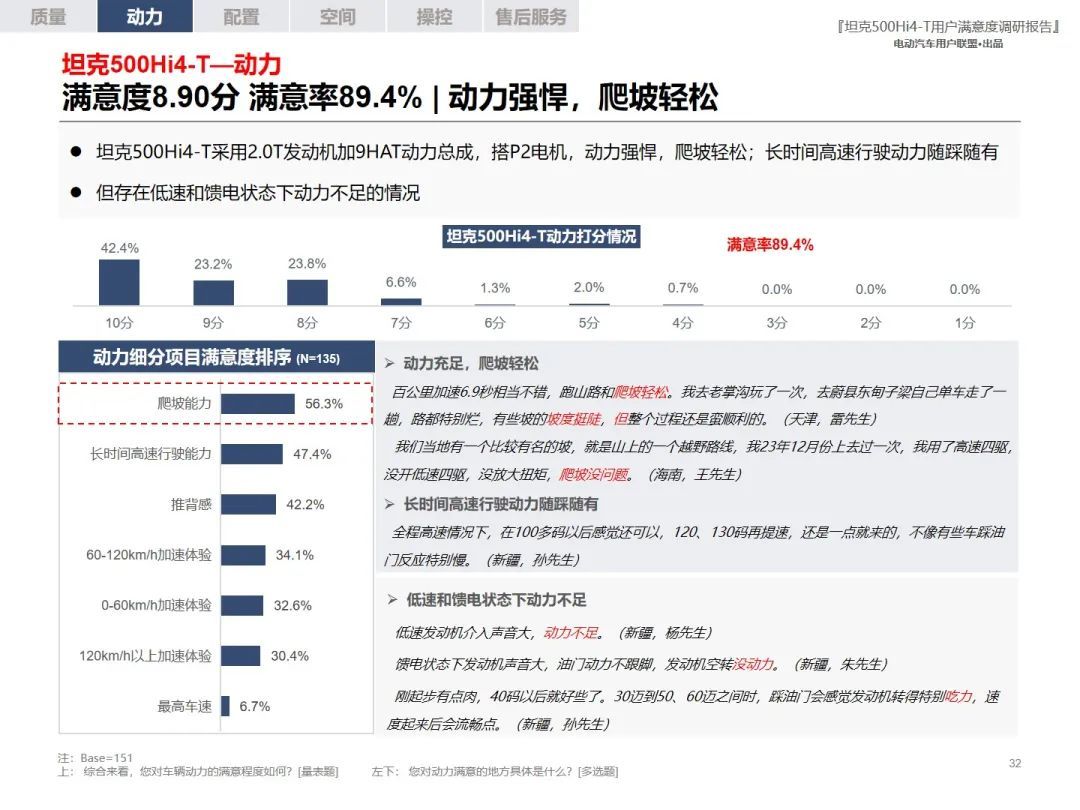Click the 坦克500Hi4-T—动力 red title
This screenshot has width=1080, height=810.
172,64
